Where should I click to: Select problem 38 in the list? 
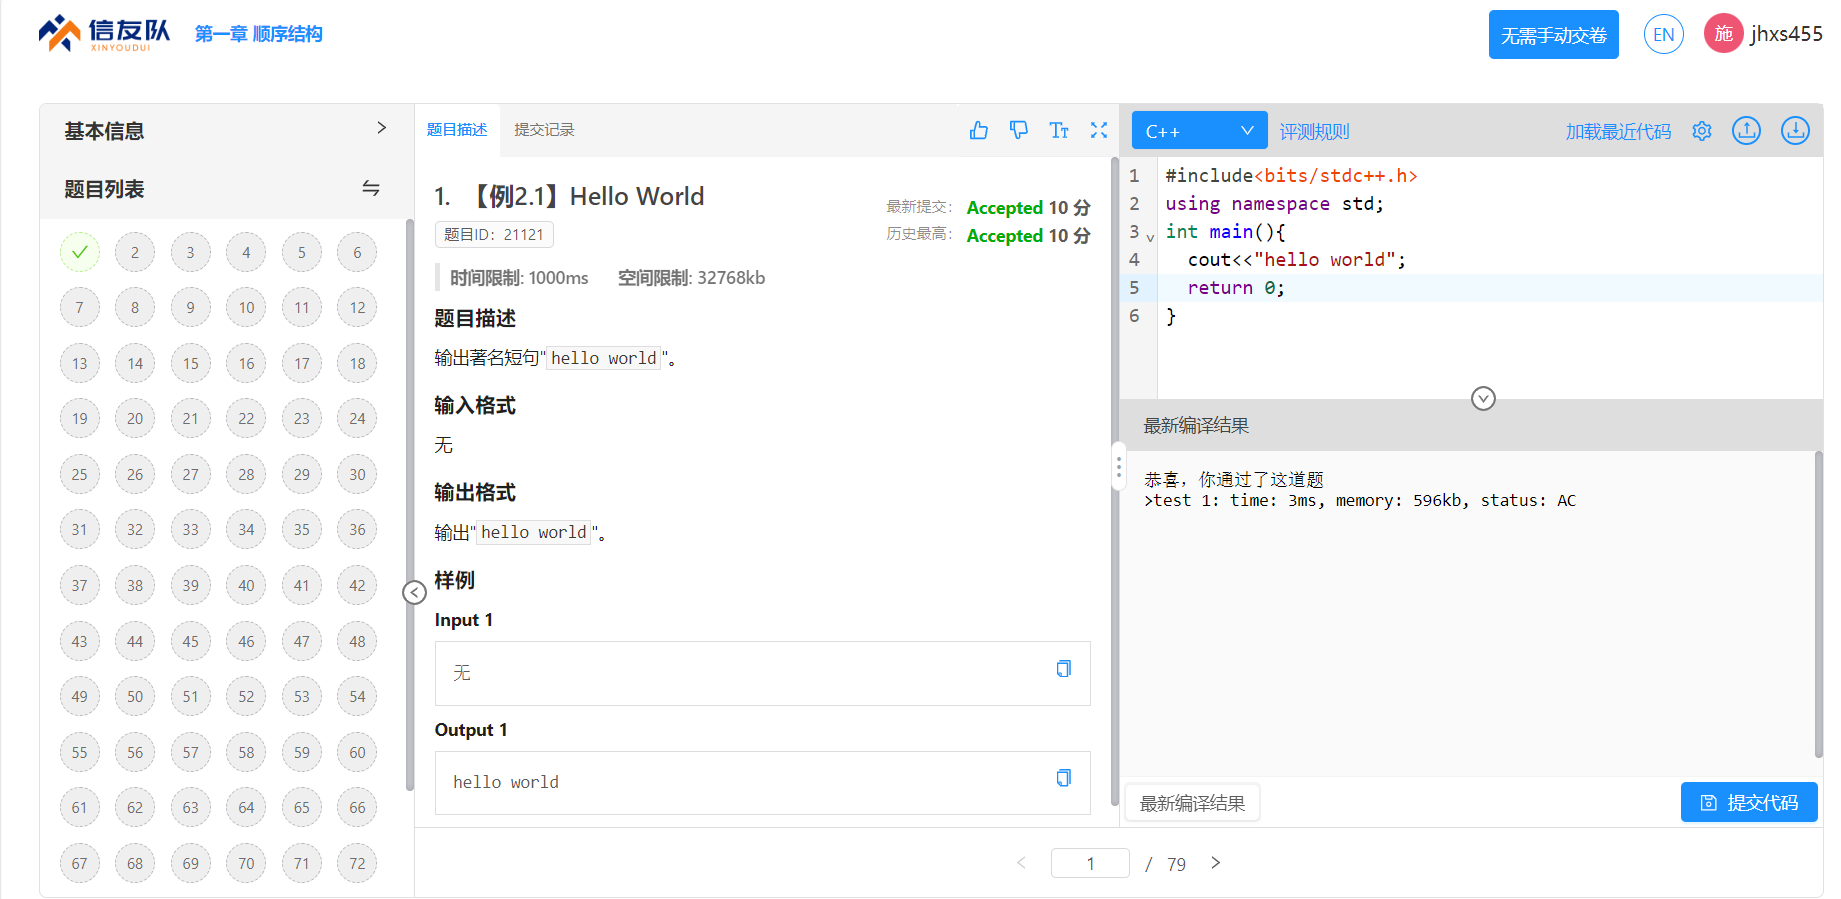(x=135, y=585)
